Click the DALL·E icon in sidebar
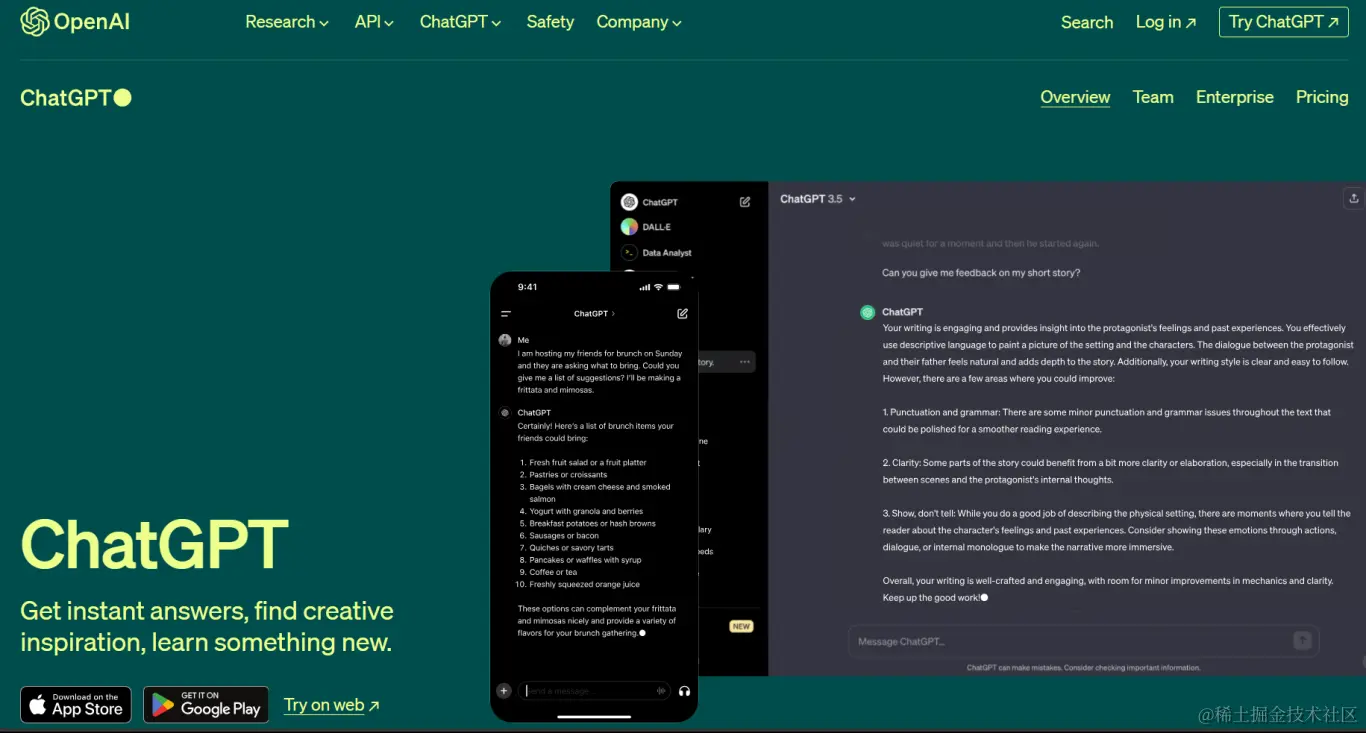The width and height of the screenshot is (1366, 733). [x=629, y=227]
